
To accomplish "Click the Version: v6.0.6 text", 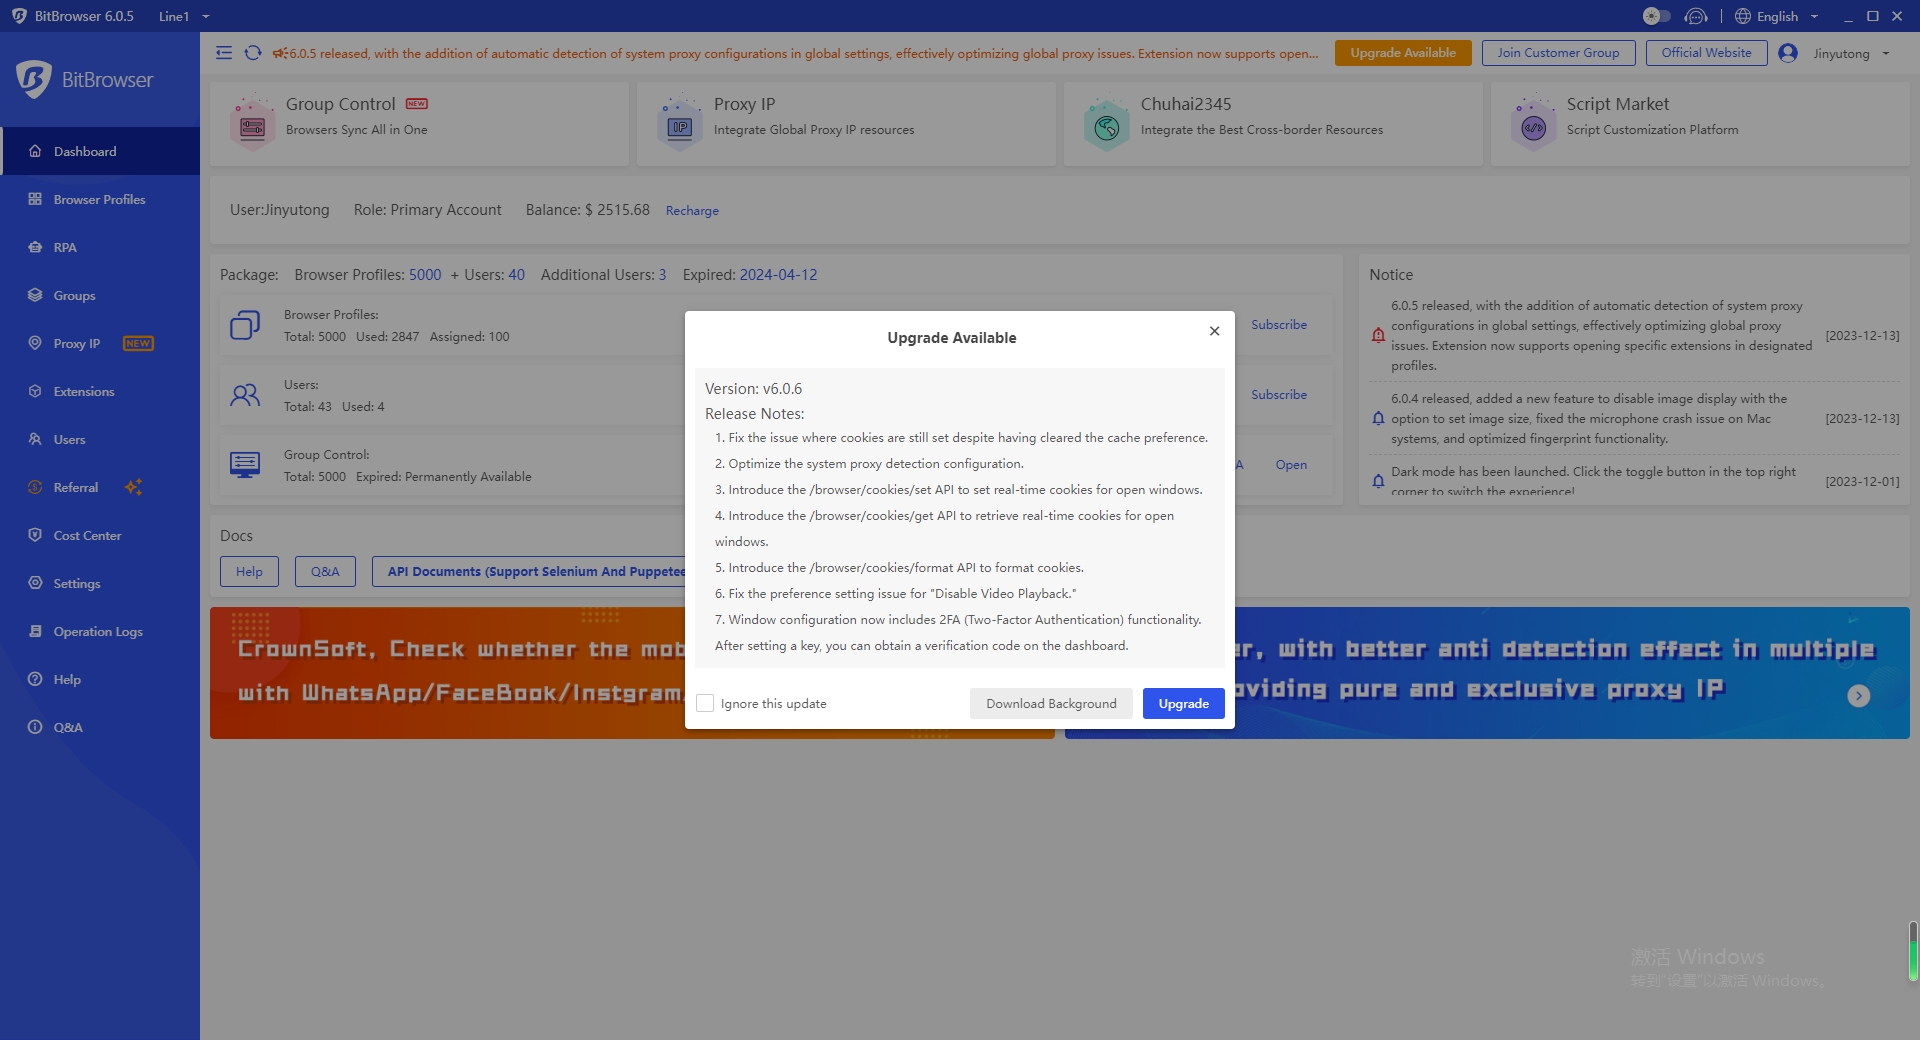I will (x=753, y=389).
